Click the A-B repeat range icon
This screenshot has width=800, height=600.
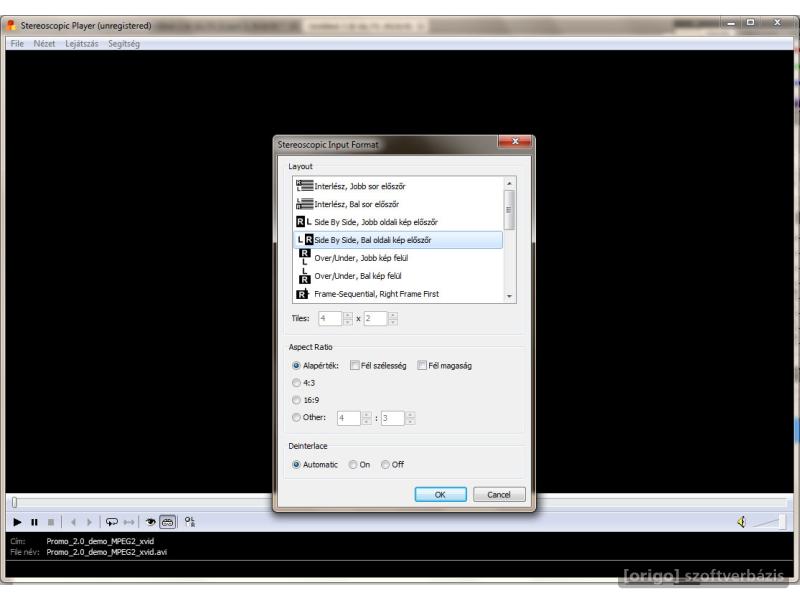coord(129,522)
